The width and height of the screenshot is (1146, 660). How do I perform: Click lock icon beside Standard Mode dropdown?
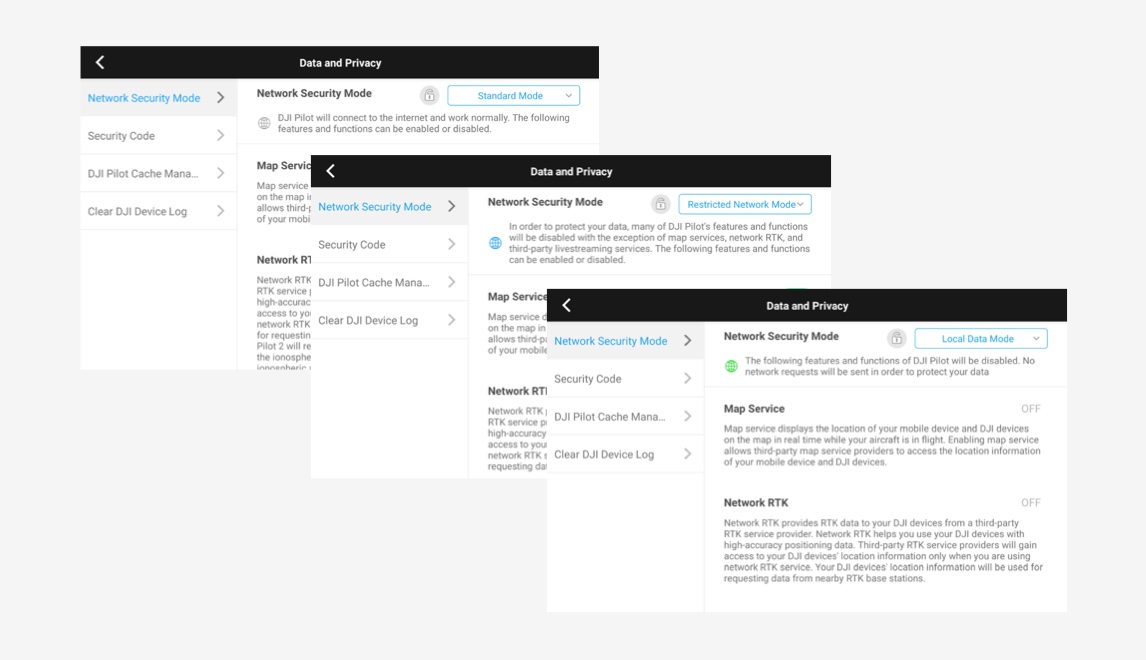[430, 96]
